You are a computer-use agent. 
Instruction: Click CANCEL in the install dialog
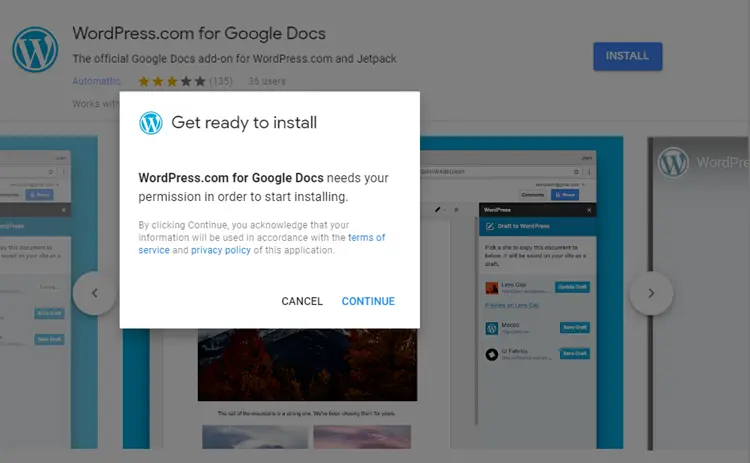302,301
